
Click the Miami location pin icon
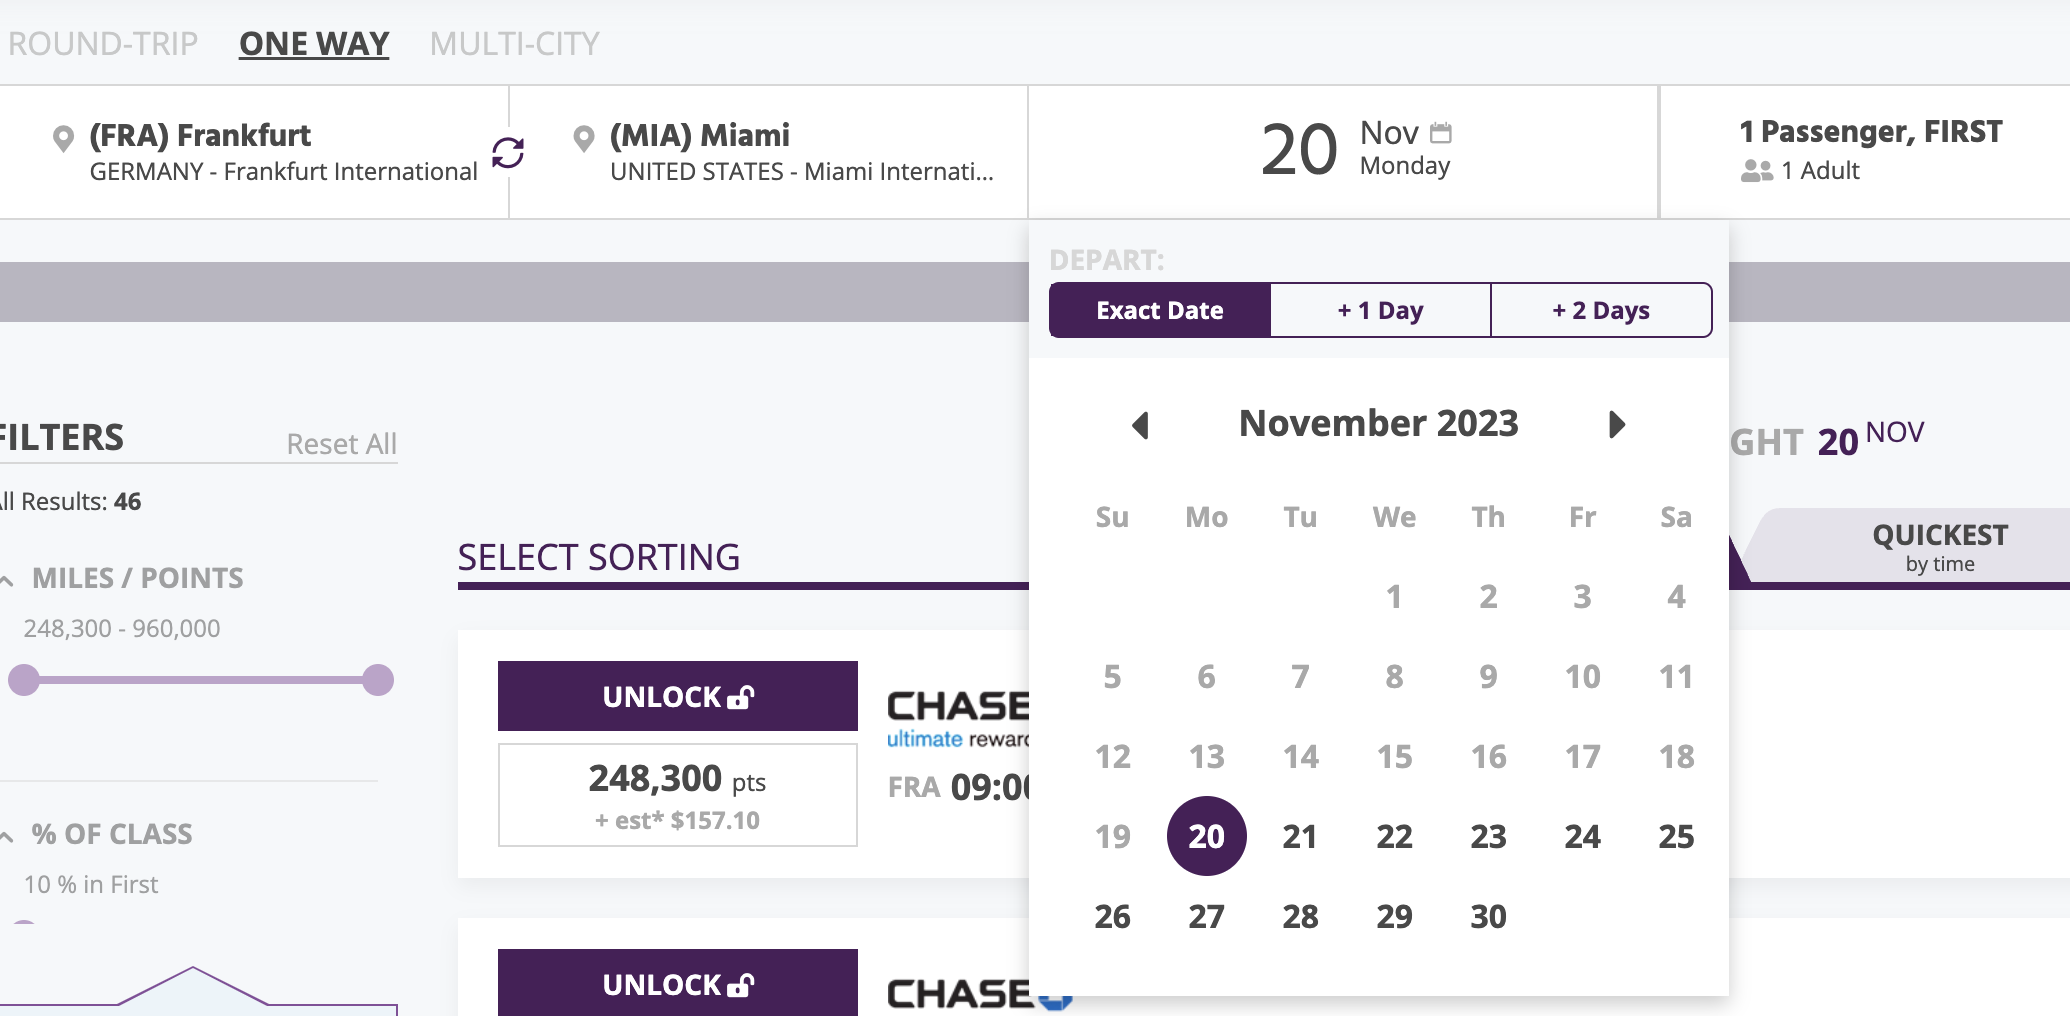pyautogui.click(x=584, y=139)
